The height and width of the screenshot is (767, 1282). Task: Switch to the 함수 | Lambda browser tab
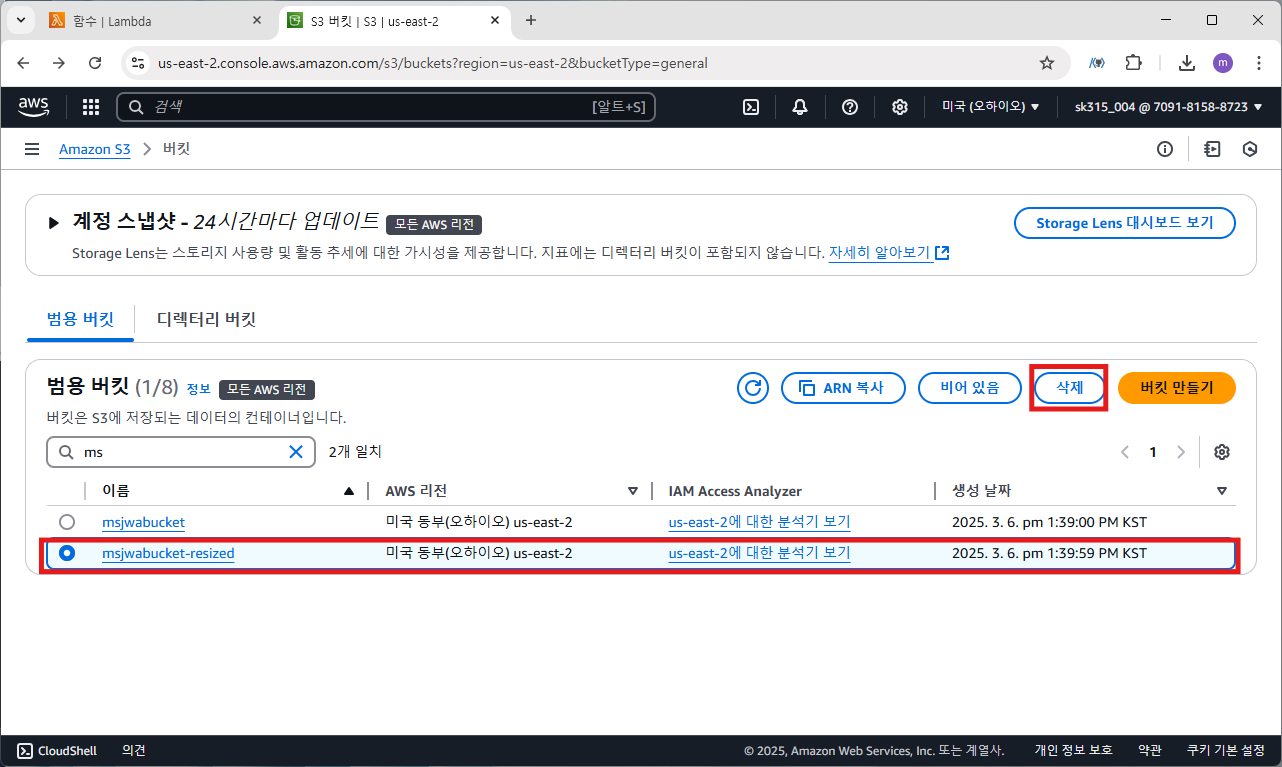pos(155,20)
